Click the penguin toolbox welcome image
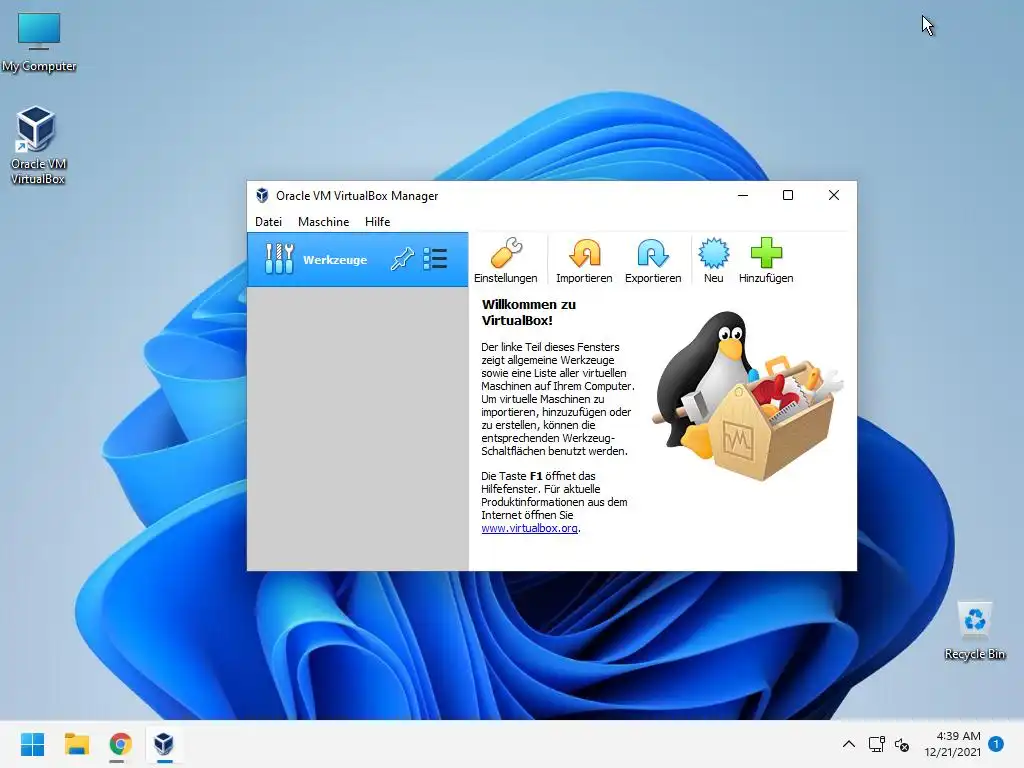 click(x=746, y=394)
